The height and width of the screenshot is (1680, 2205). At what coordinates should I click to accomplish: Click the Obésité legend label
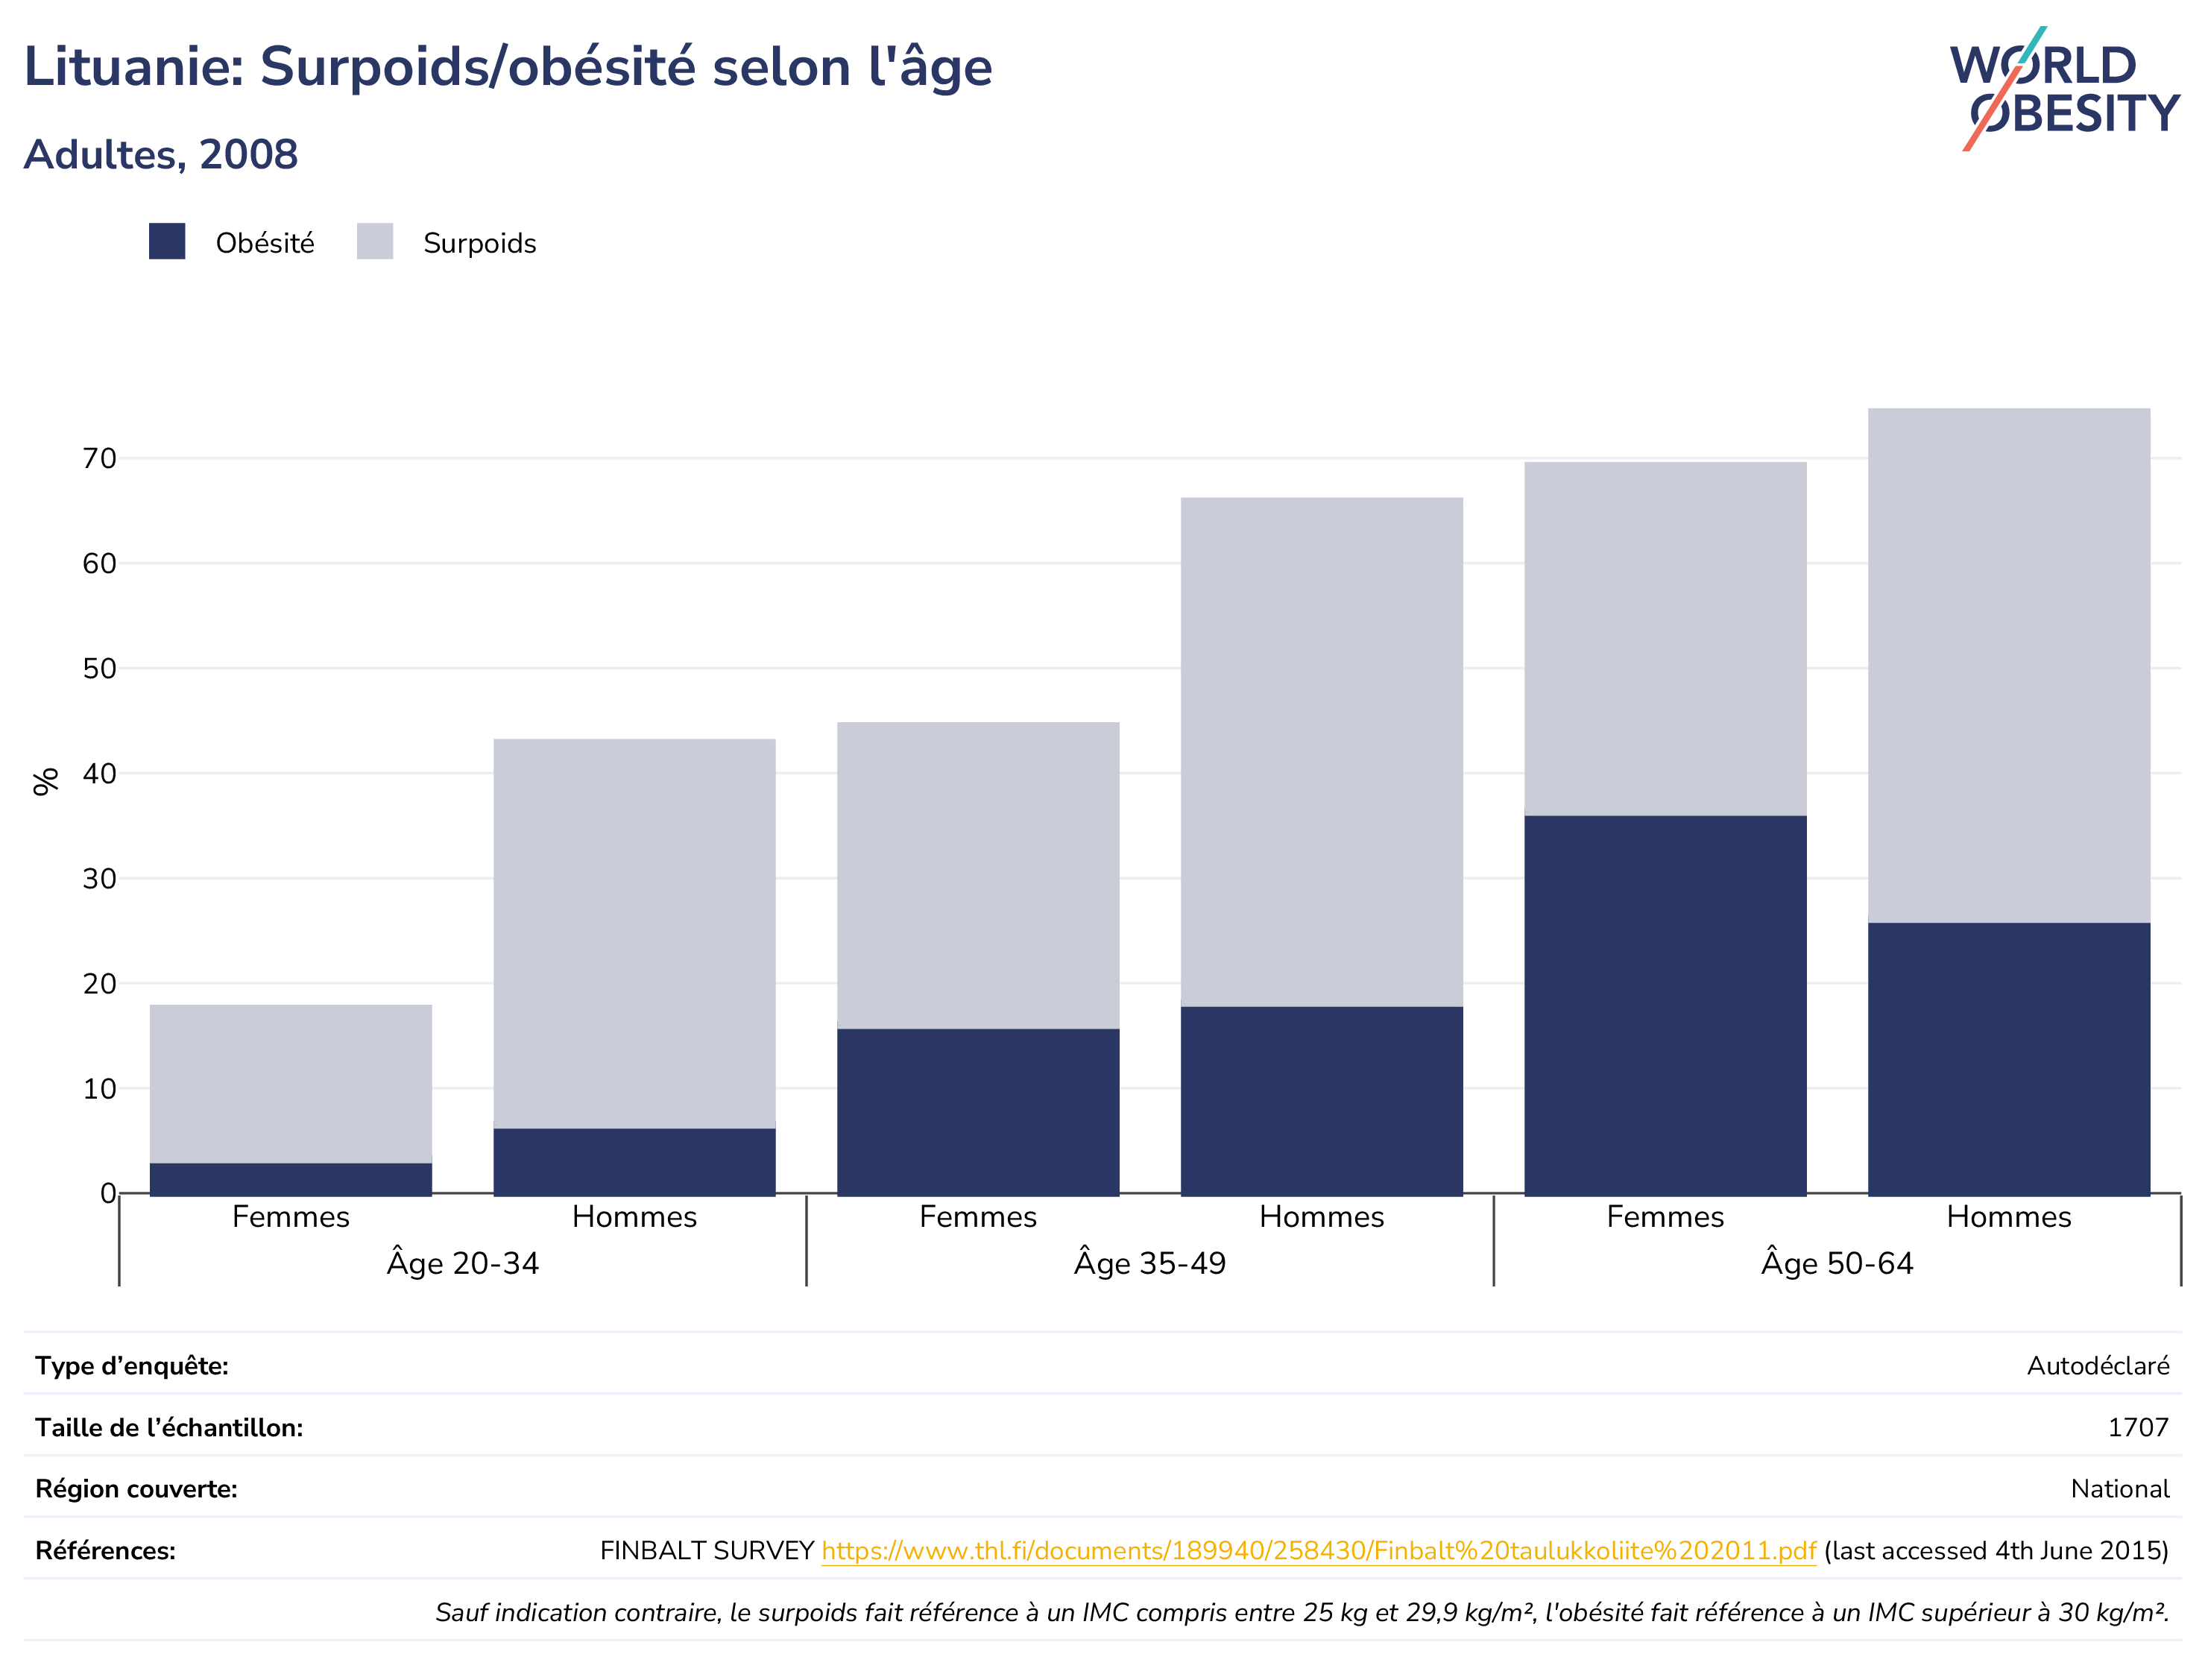pos(265,243)
